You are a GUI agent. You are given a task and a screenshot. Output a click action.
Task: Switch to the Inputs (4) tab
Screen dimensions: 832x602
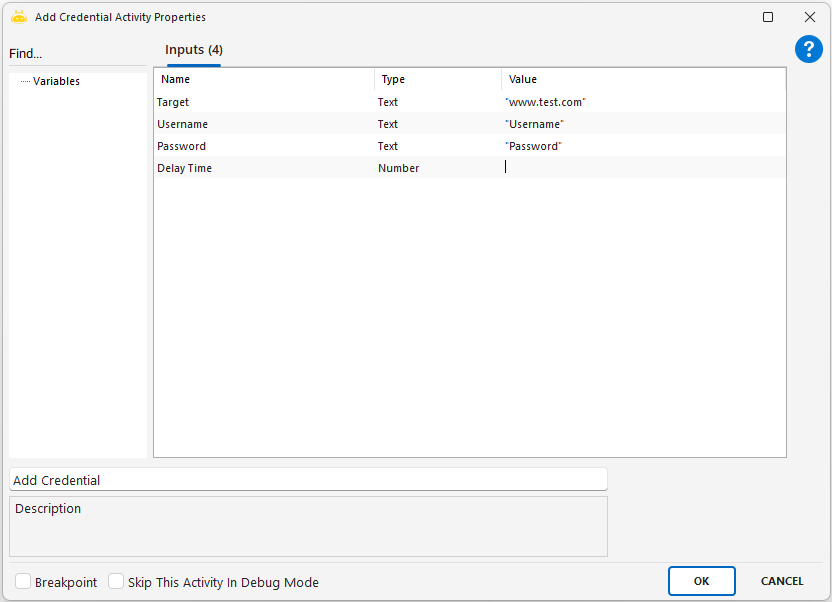pyautogui.click(x=194, y=50)
